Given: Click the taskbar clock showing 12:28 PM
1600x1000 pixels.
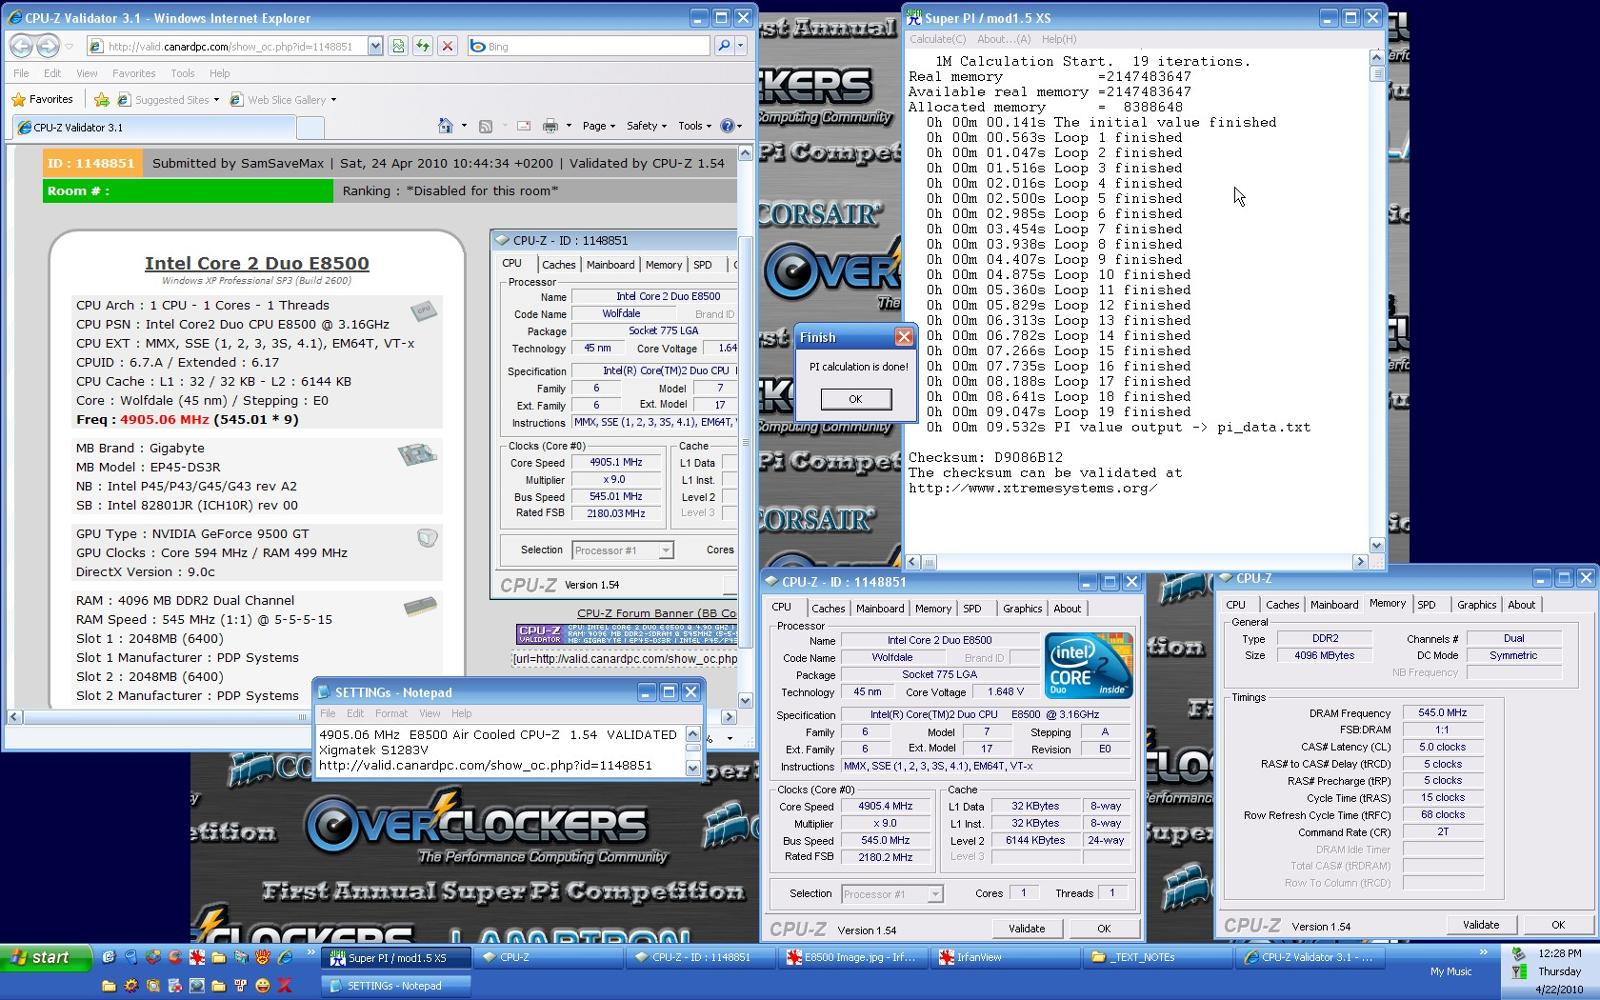Looking at the screenshot, I should (x=1560, y=953).
